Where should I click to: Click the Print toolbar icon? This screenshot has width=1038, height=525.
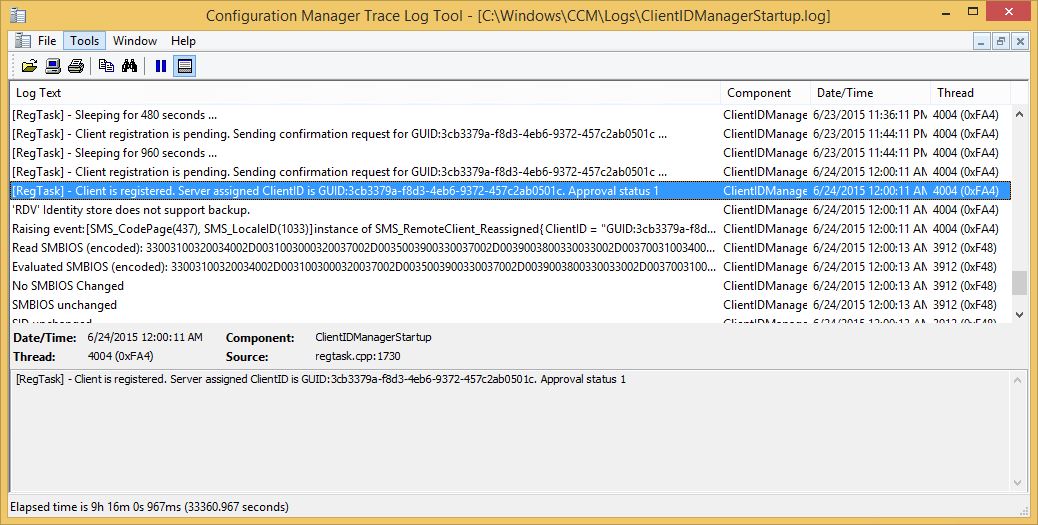(76, 66)
